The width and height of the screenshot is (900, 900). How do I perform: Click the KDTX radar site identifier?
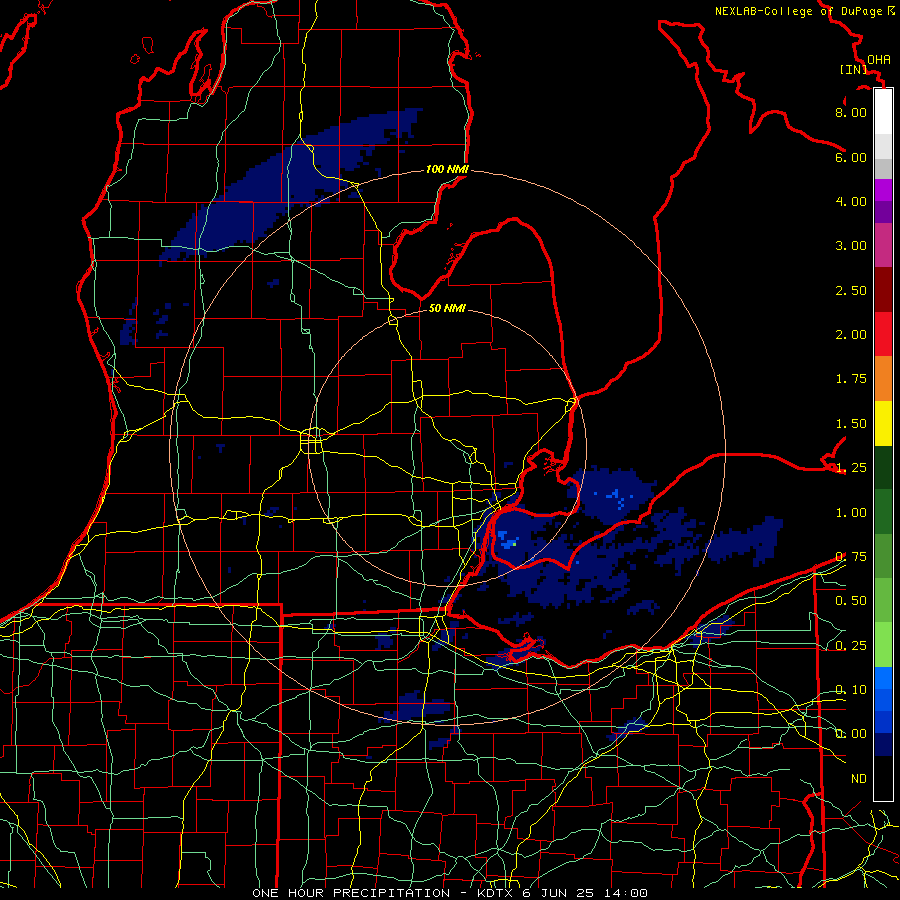(495, 893)
